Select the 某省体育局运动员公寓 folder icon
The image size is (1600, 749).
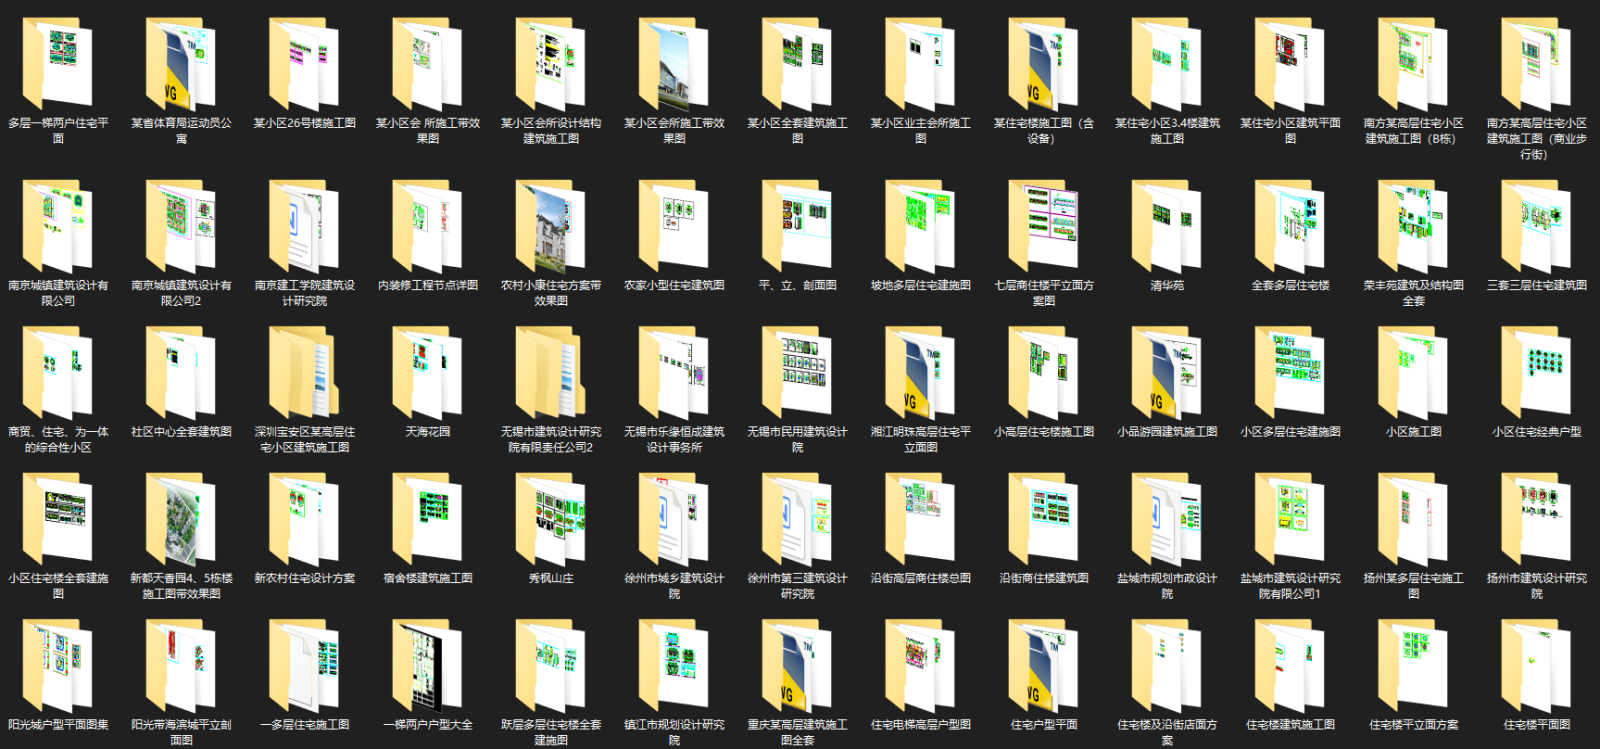pos(181,64)
